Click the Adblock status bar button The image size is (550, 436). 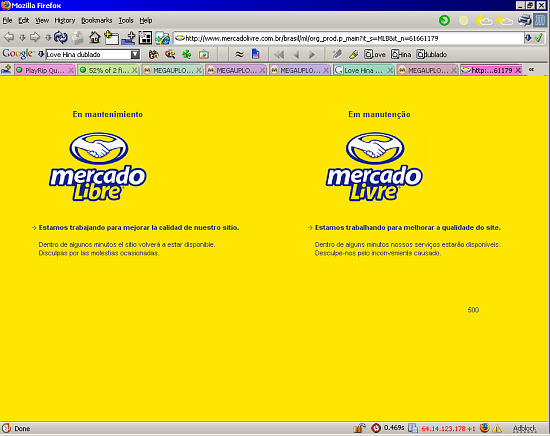coord(524,428)
